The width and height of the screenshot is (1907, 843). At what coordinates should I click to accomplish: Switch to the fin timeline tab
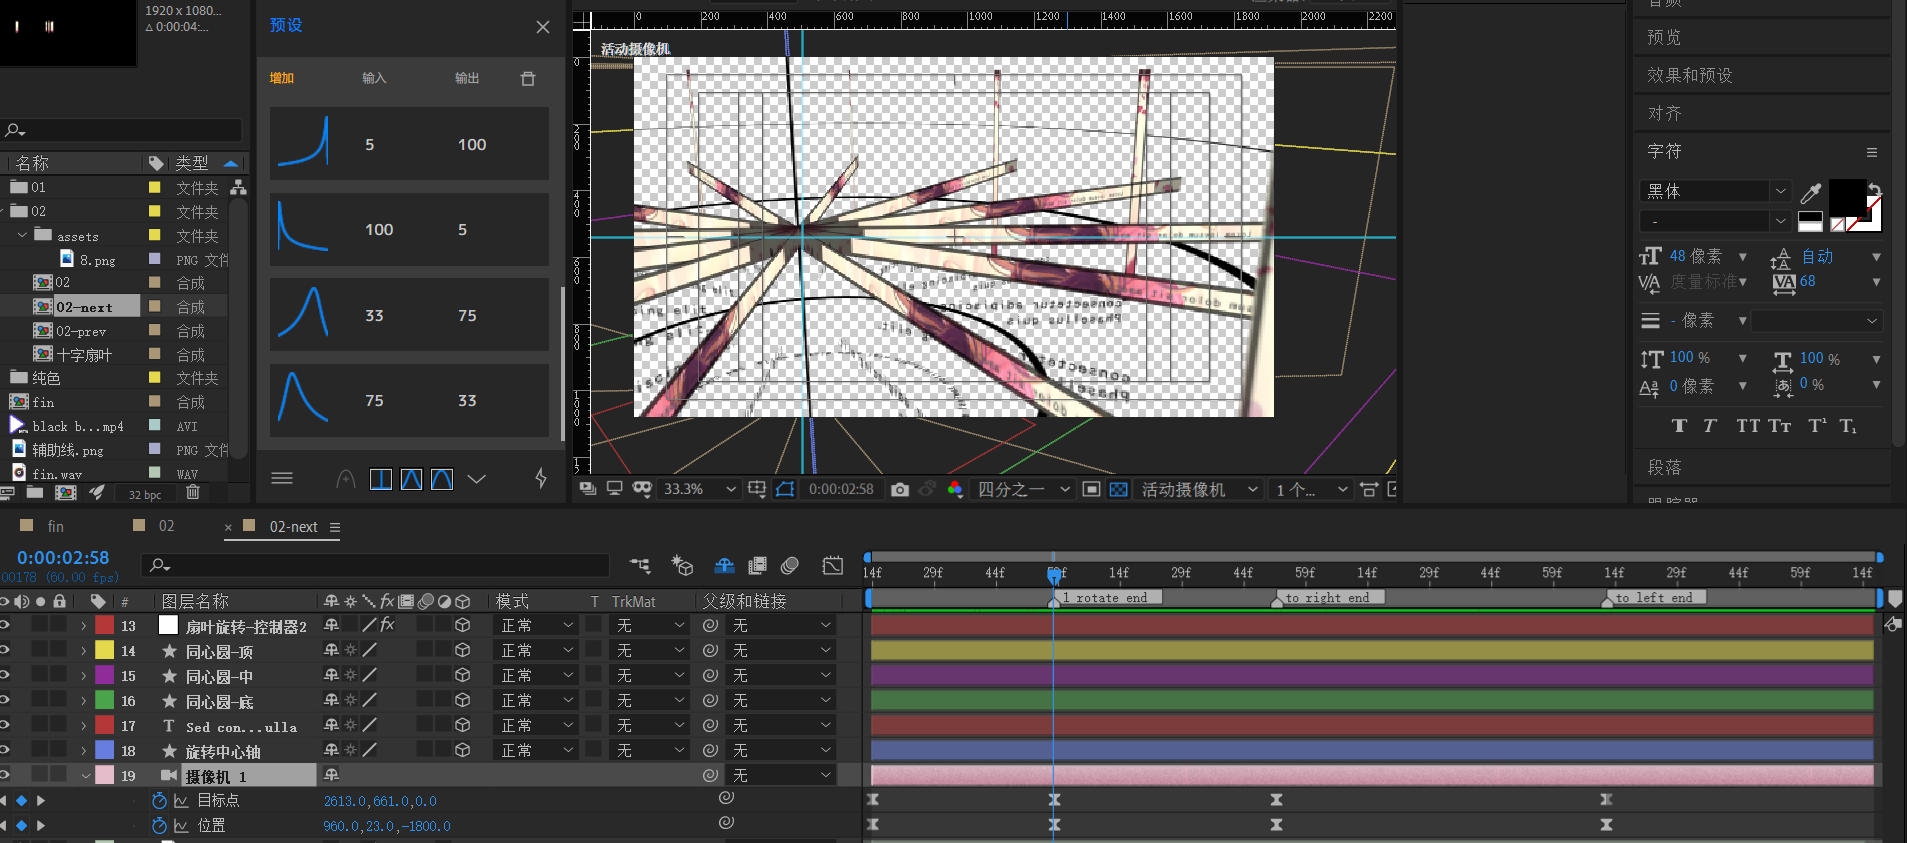(55, 527)
